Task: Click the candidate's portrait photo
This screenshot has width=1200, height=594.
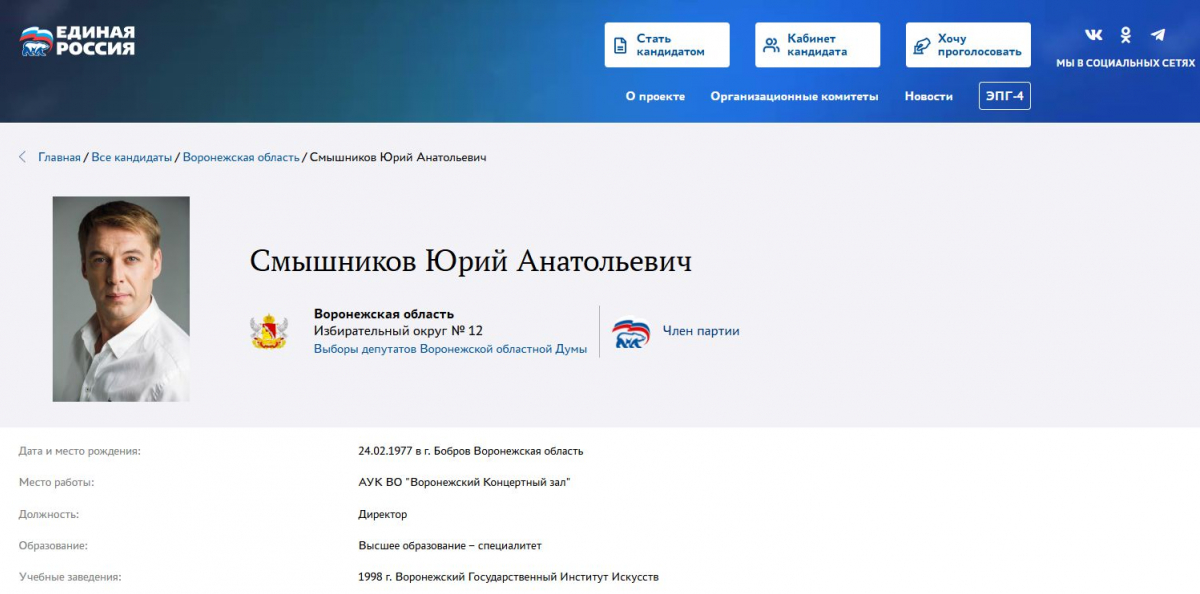Action: click(121, 299)
